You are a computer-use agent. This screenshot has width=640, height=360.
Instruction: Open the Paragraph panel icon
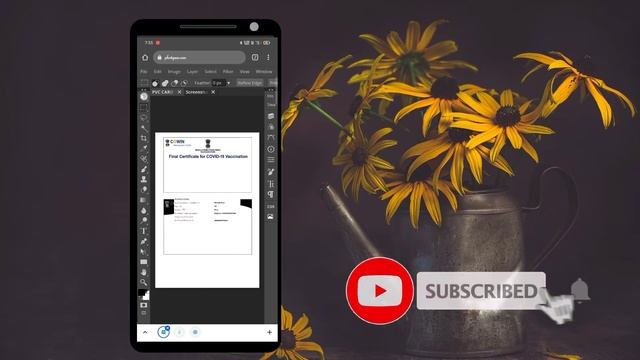271,194
